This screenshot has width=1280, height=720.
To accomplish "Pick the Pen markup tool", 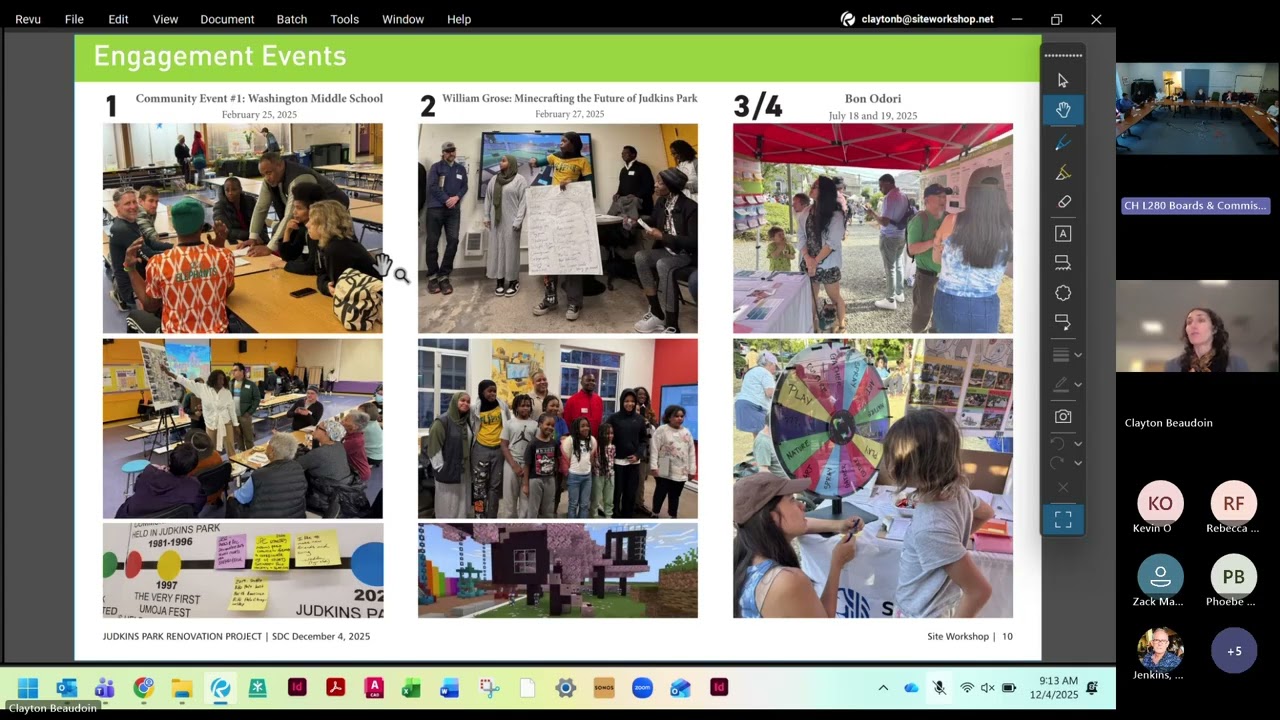I will pyautogui.click(x=1063, y=143).
